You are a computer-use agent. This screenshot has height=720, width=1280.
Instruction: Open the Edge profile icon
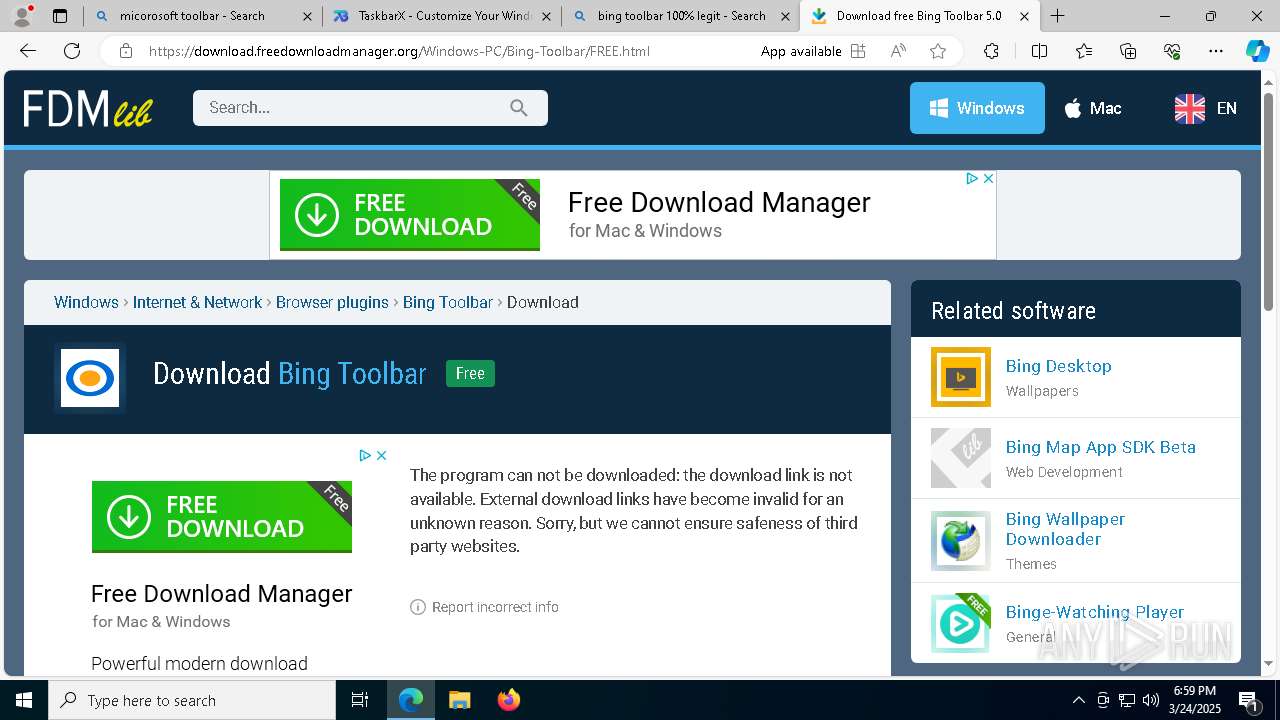click(22, 16)
